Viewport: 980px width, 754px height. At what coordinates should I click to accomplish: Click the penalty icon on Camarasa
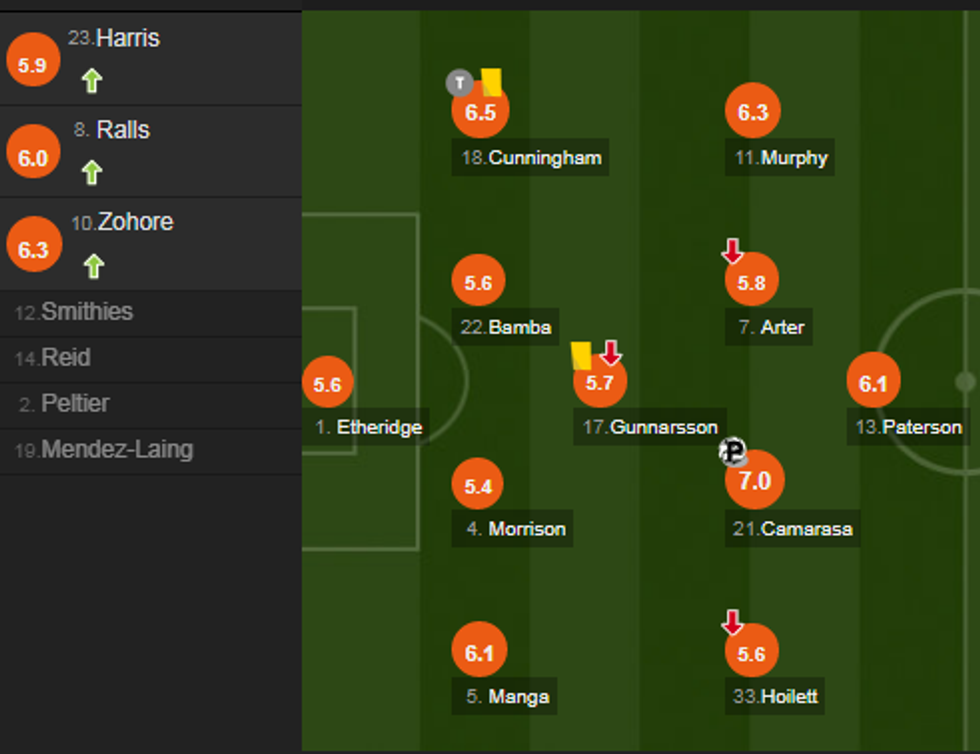[x=733, y=452]
